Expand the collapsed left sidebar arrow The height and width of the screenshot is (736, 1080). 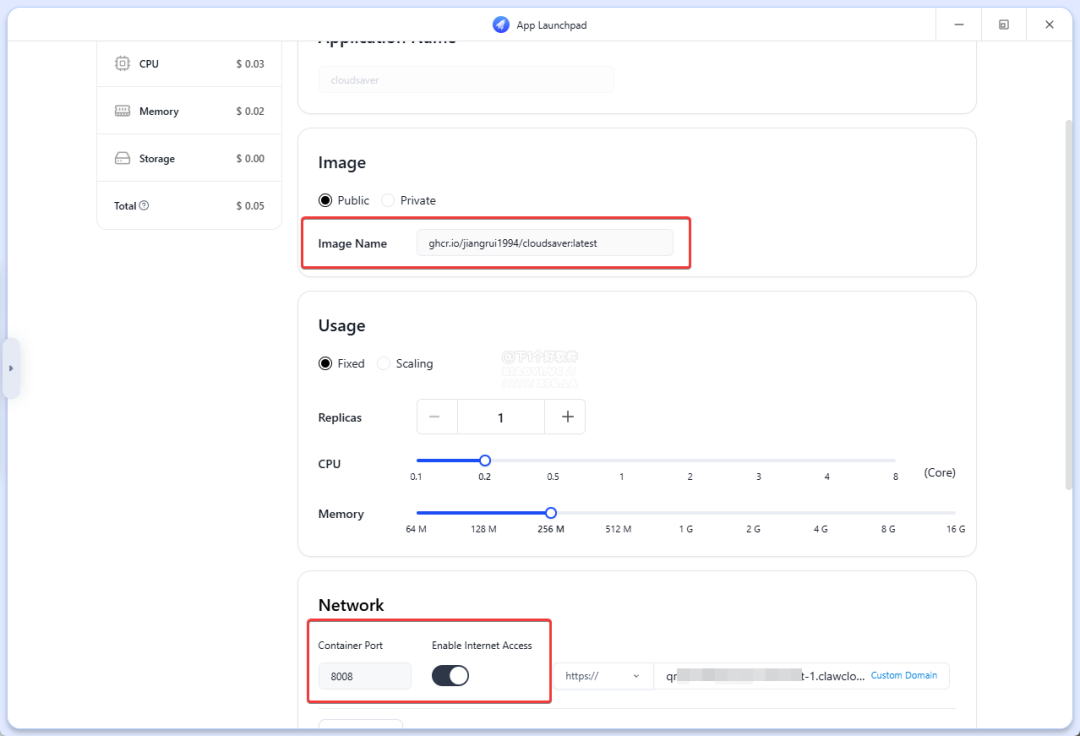[11, 368]
